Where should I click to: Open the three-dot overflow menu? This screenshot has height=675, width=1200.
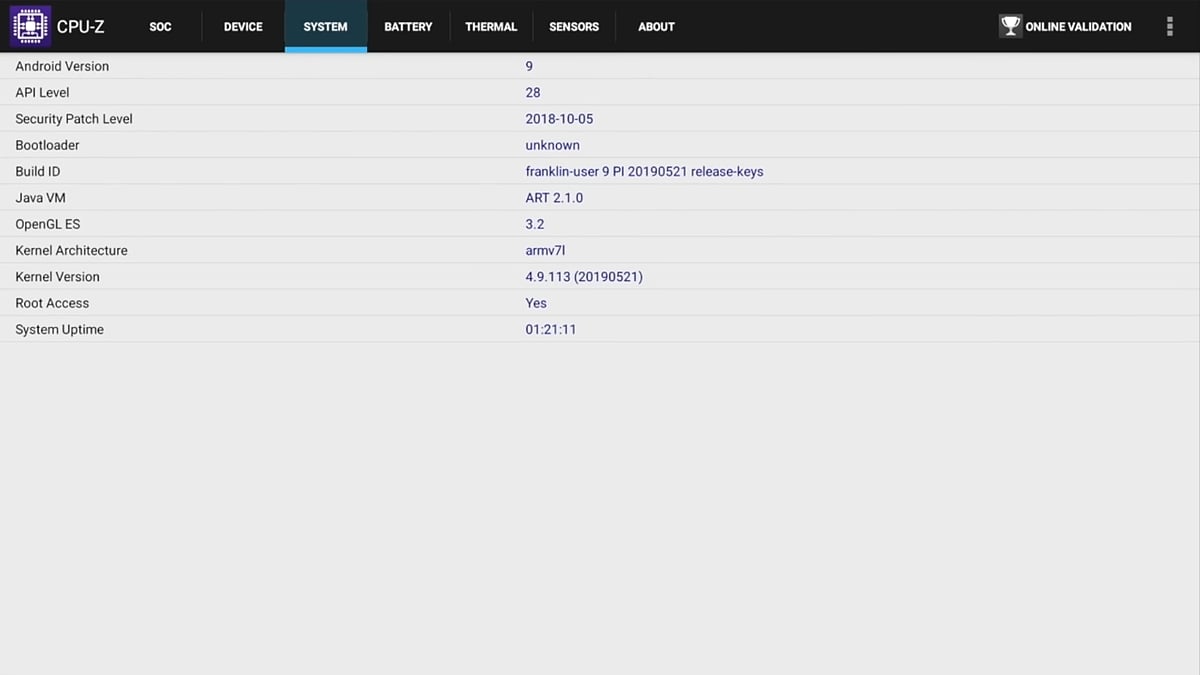[1169, 27]
